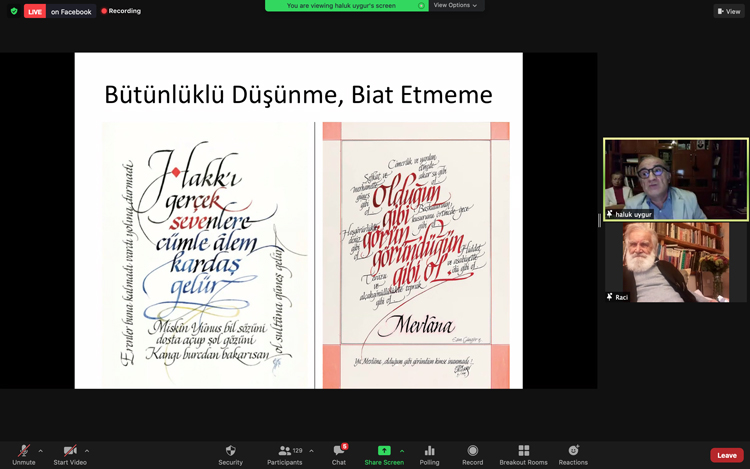Open the View layout button
Image resolution: width=750 pixels, height=469 pixels.
[x=729, y=11]
